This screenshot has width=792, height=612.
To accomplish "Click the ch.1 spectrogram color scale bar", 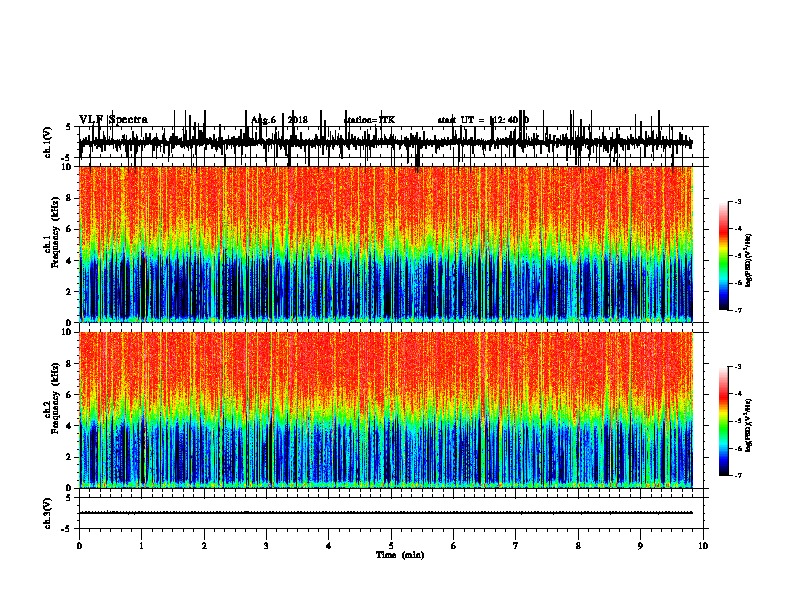I will (723, 256).
